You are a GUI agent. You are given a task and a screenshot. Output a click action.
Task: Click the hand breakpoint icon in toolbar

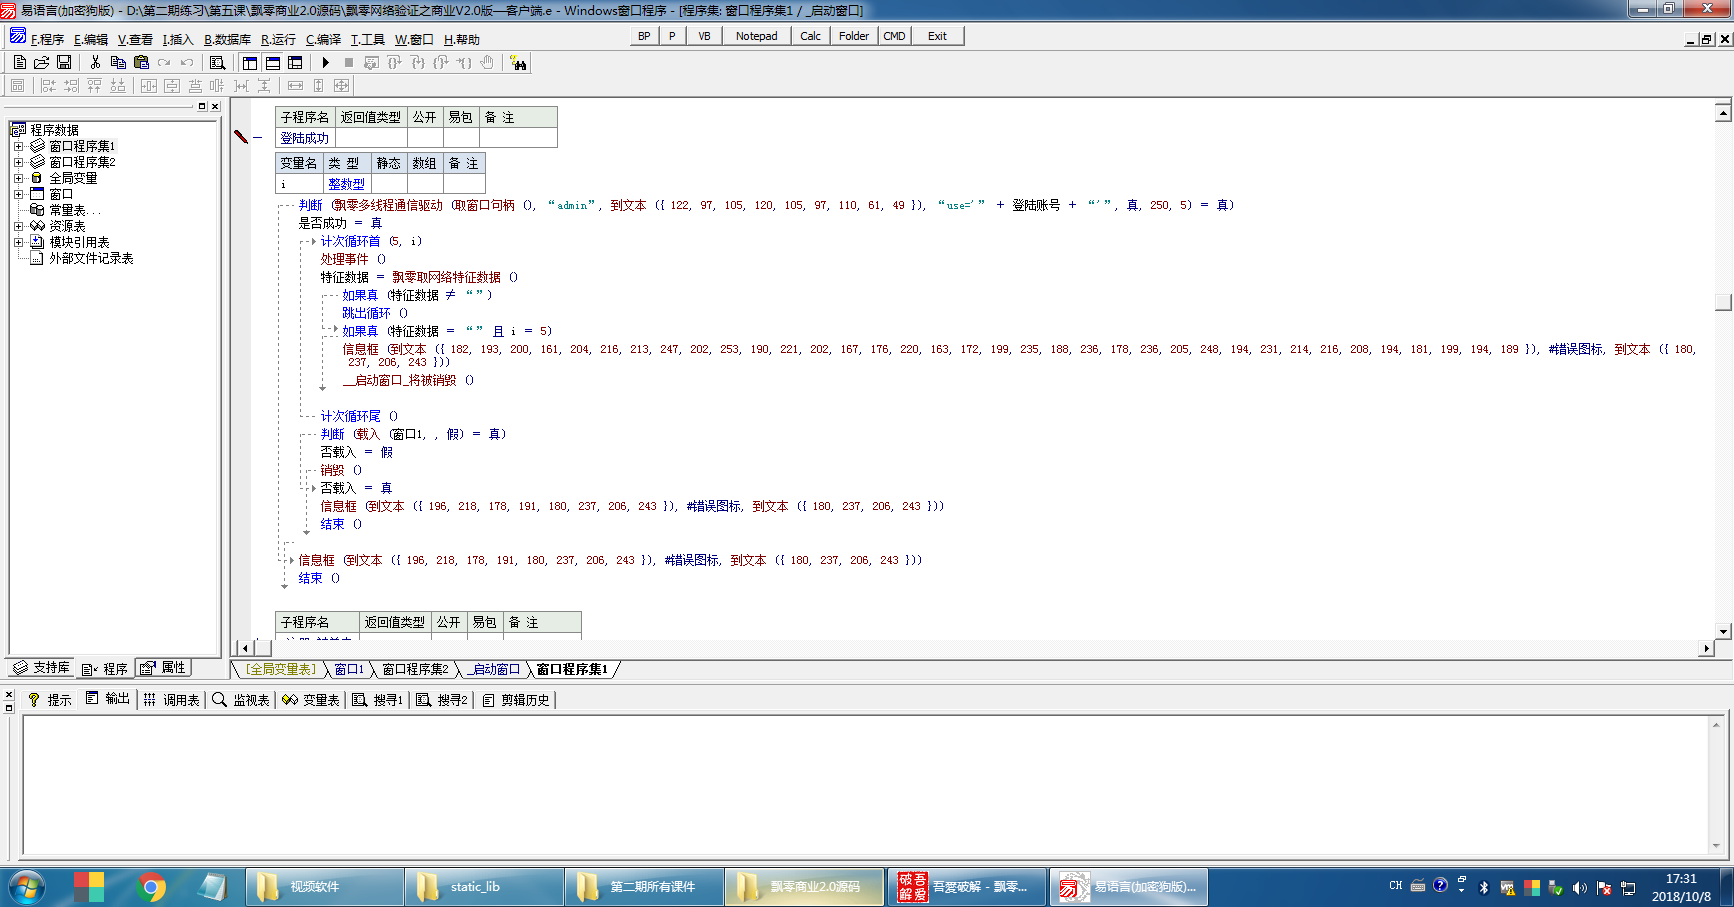(487, 62)
